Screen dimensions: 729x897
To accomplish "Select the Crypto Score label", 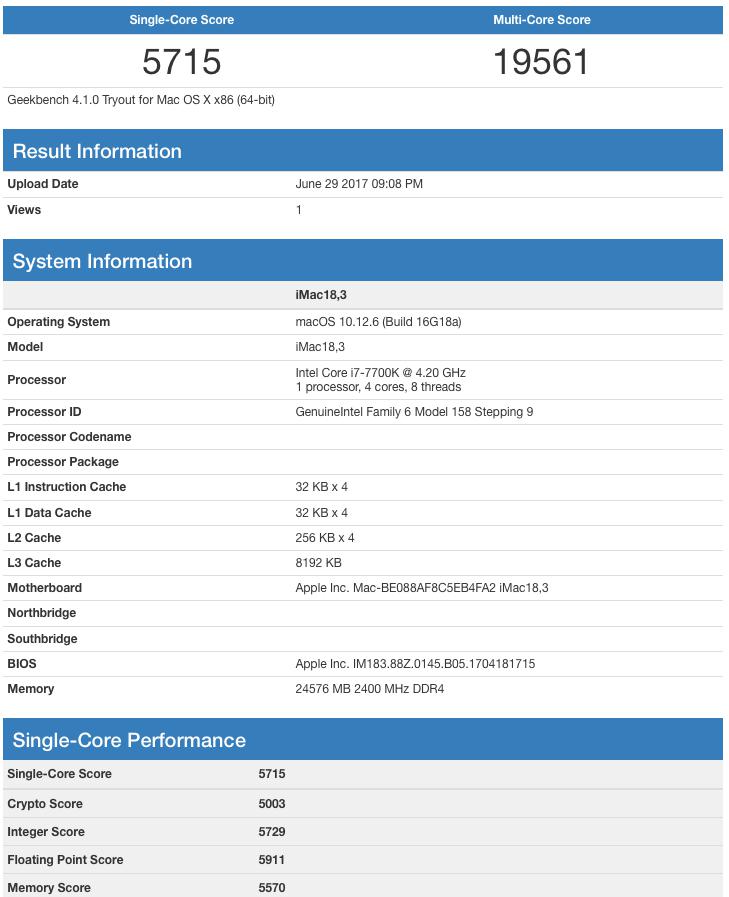I will point(45,804).
